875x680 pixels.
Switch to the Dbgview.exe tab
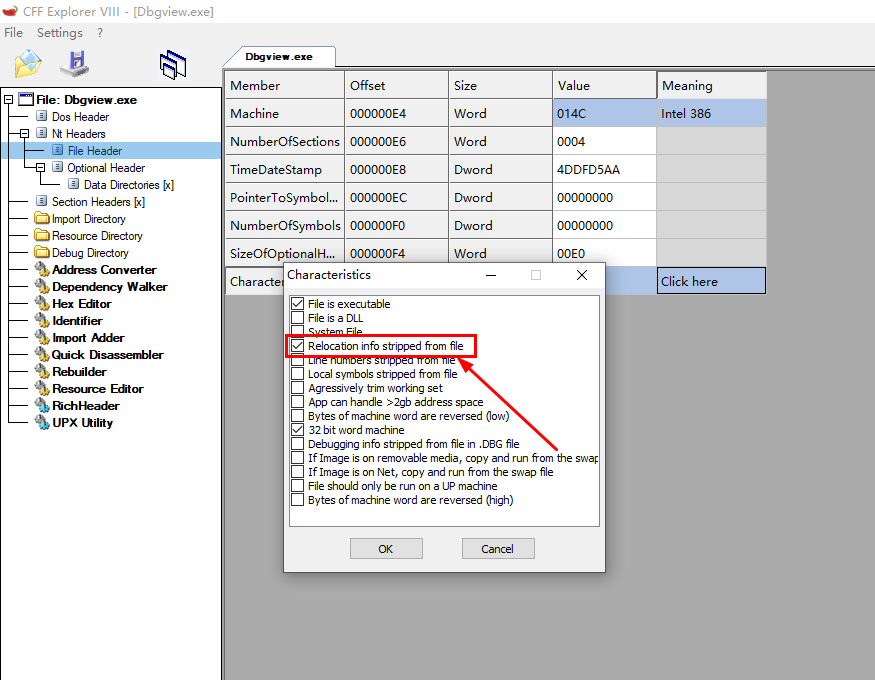tap(279, 57)
